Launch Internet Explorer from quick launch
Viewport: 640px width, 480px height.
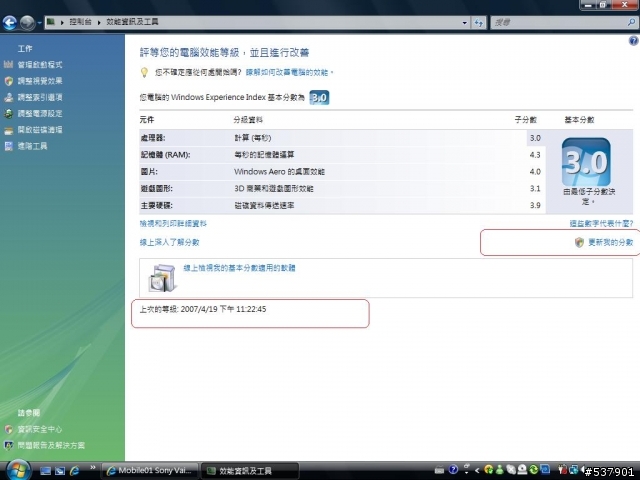75,471
